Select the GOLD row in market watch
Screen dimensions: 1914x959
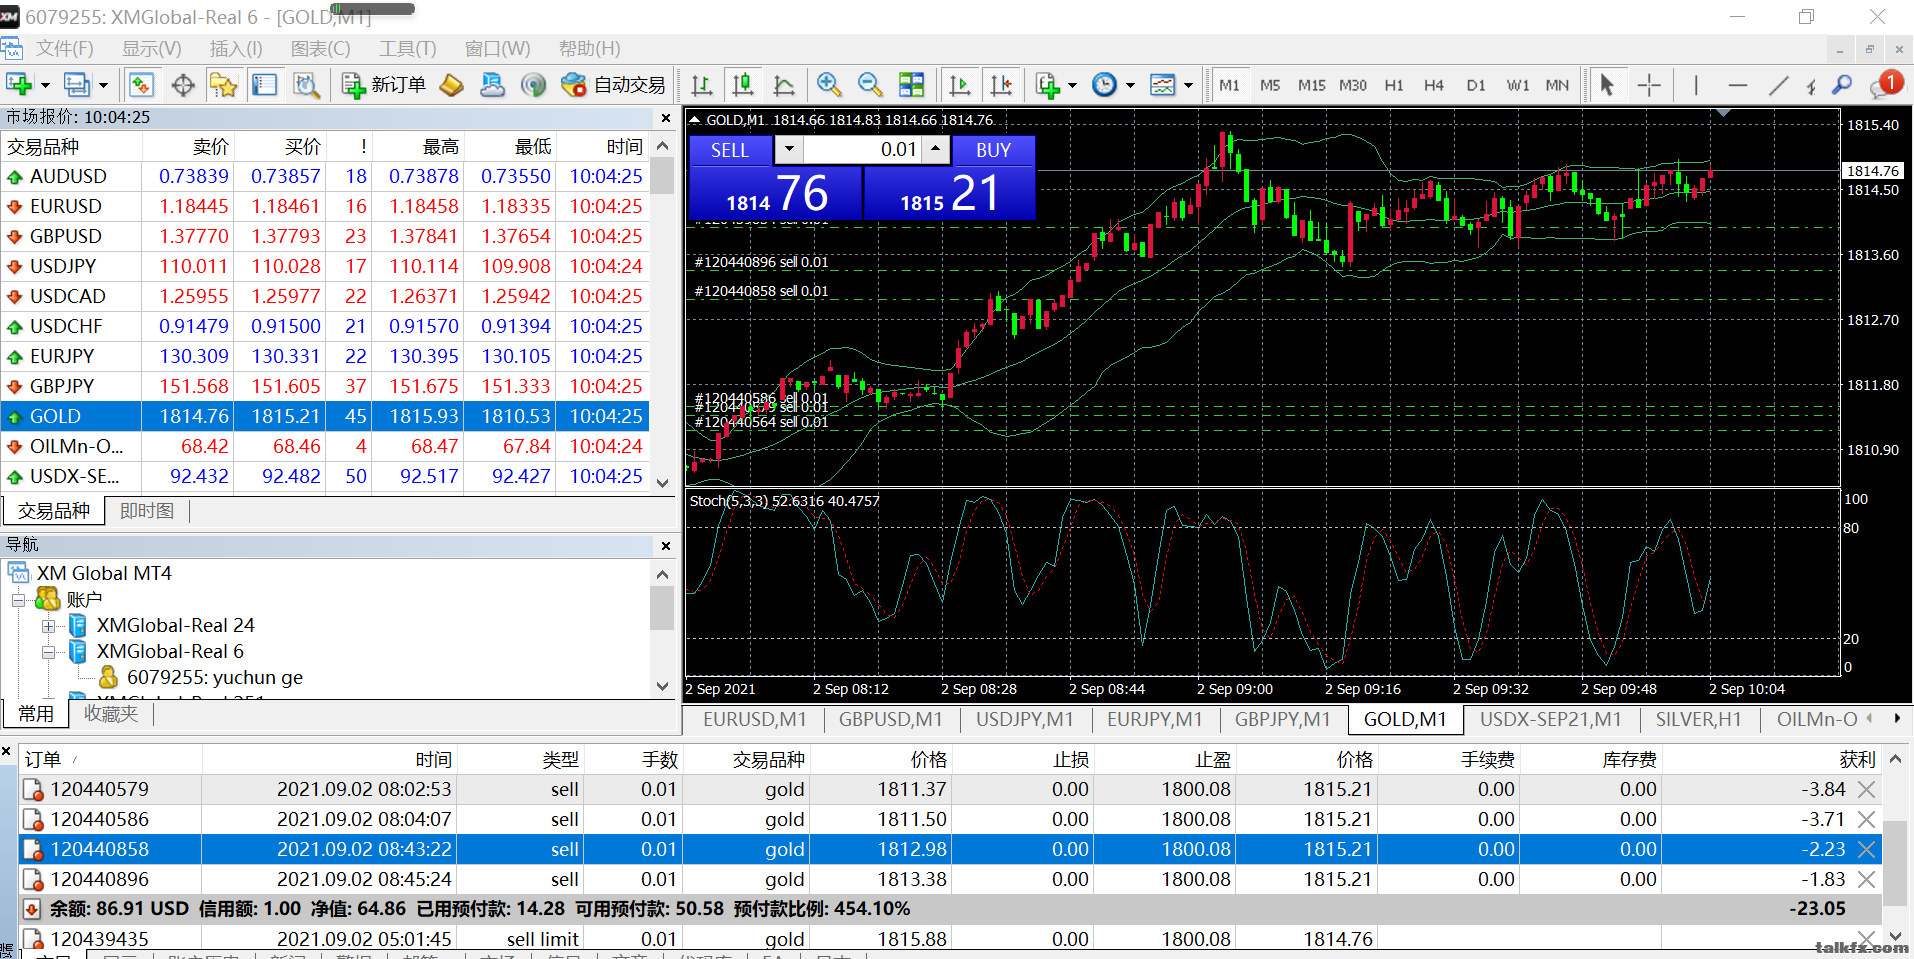(325, 416)
